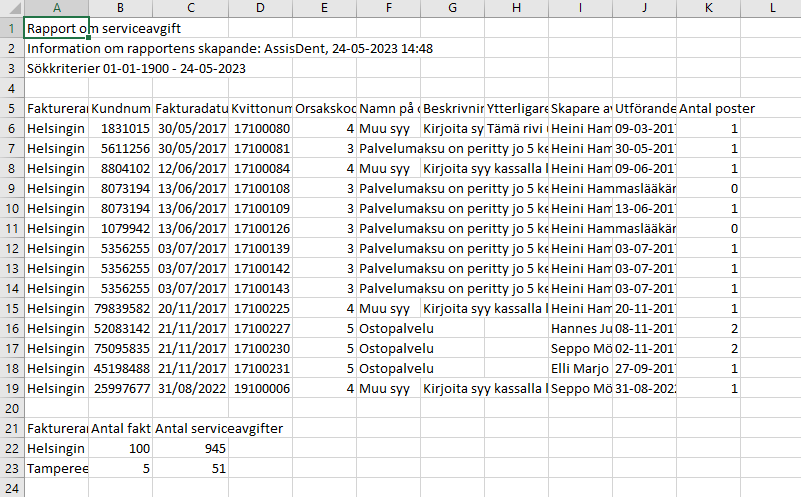Select column K header
Viewport: 801px width, 497px height.
708,8
